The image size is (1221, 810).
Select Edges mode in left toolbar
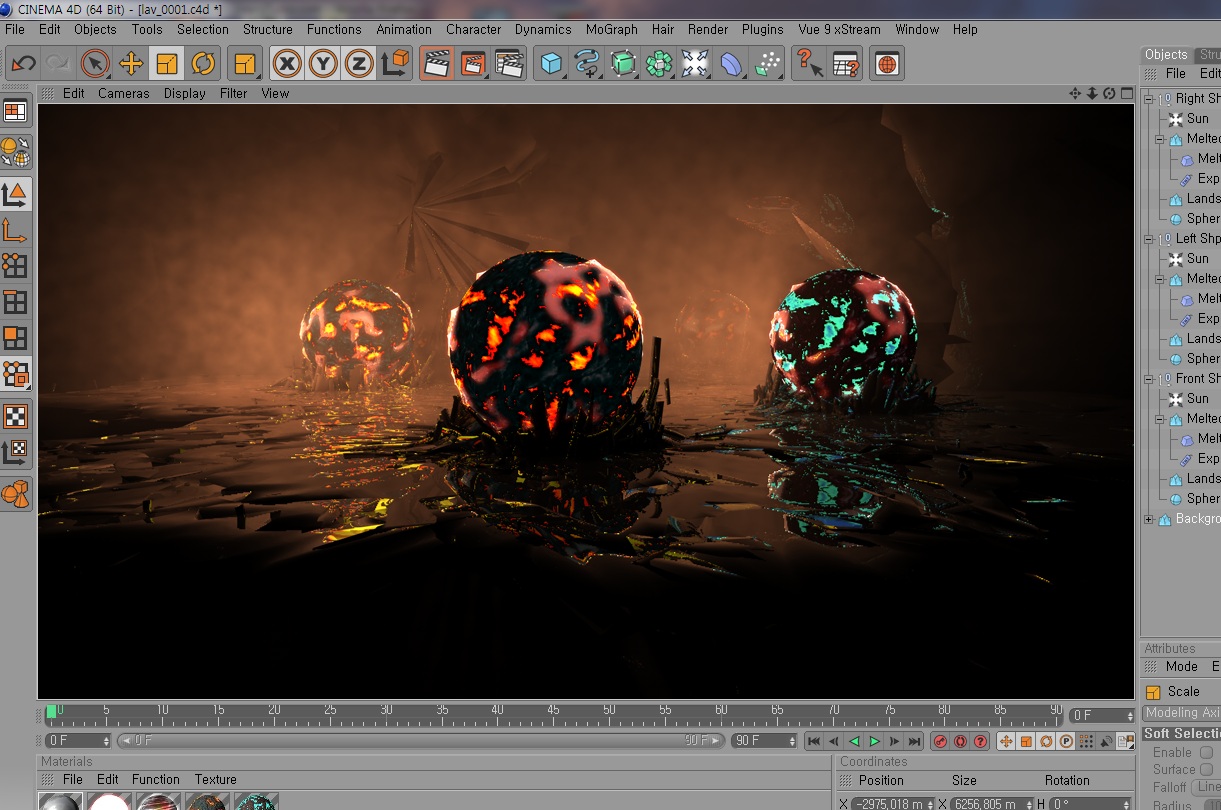[x=15, y=302]
